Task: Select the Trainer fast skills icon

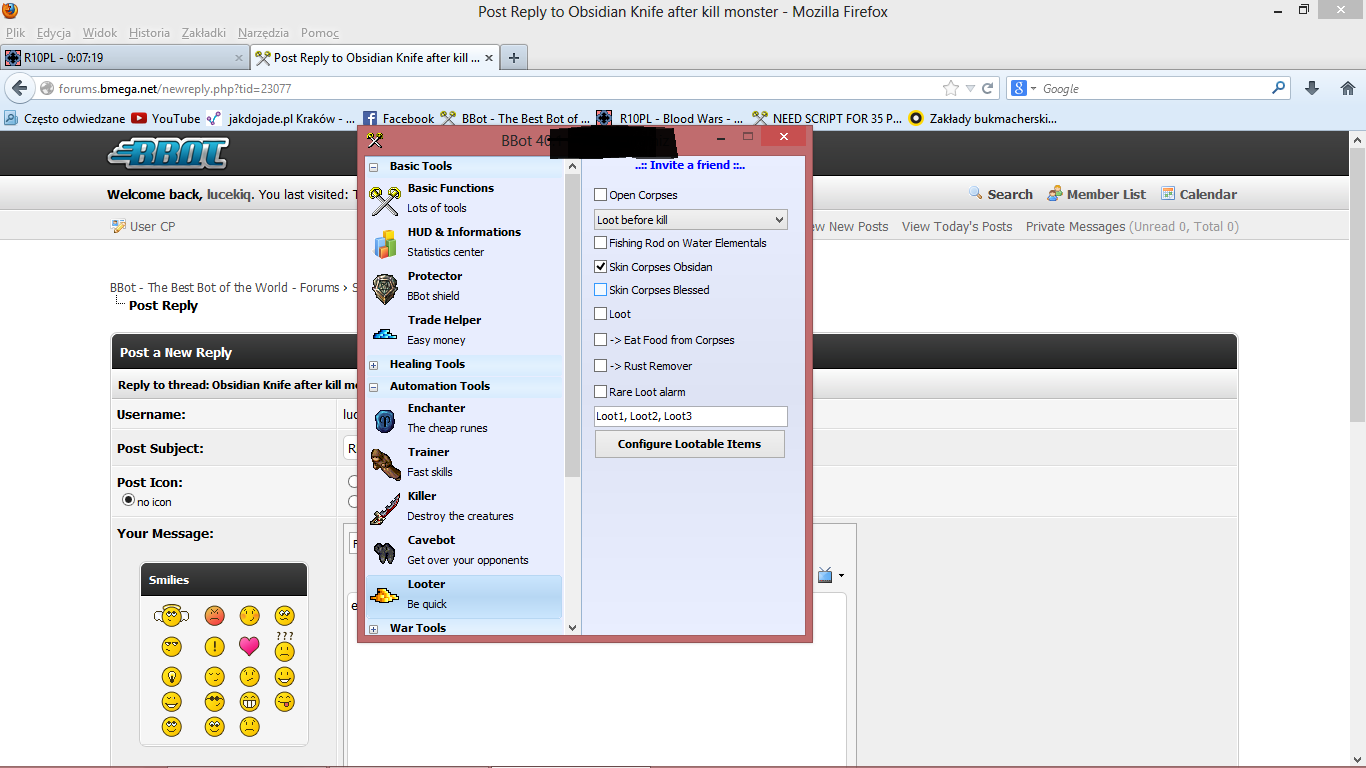Action: click(385, 464)
